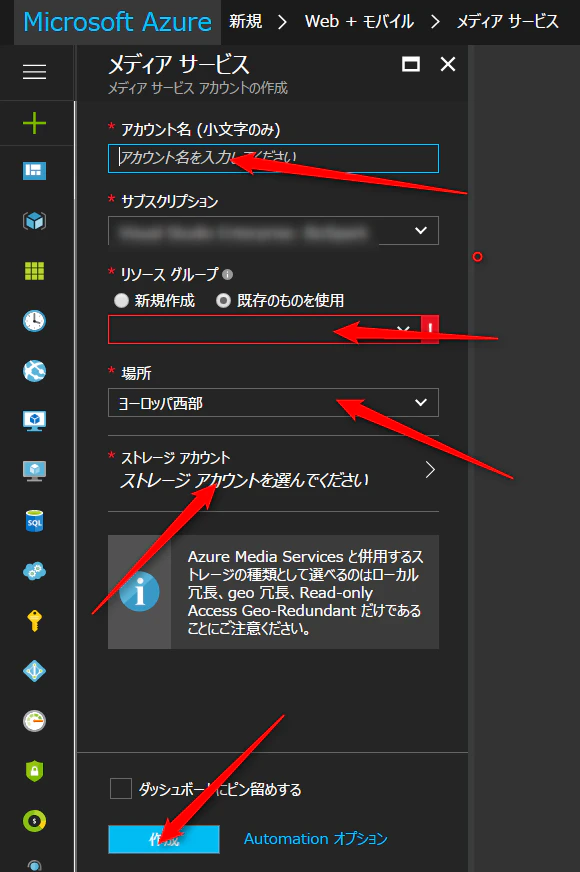Open the SQL databases icon
Image resolution: width=580 pixels, height=872 pixels.
(x=34, y=521)
